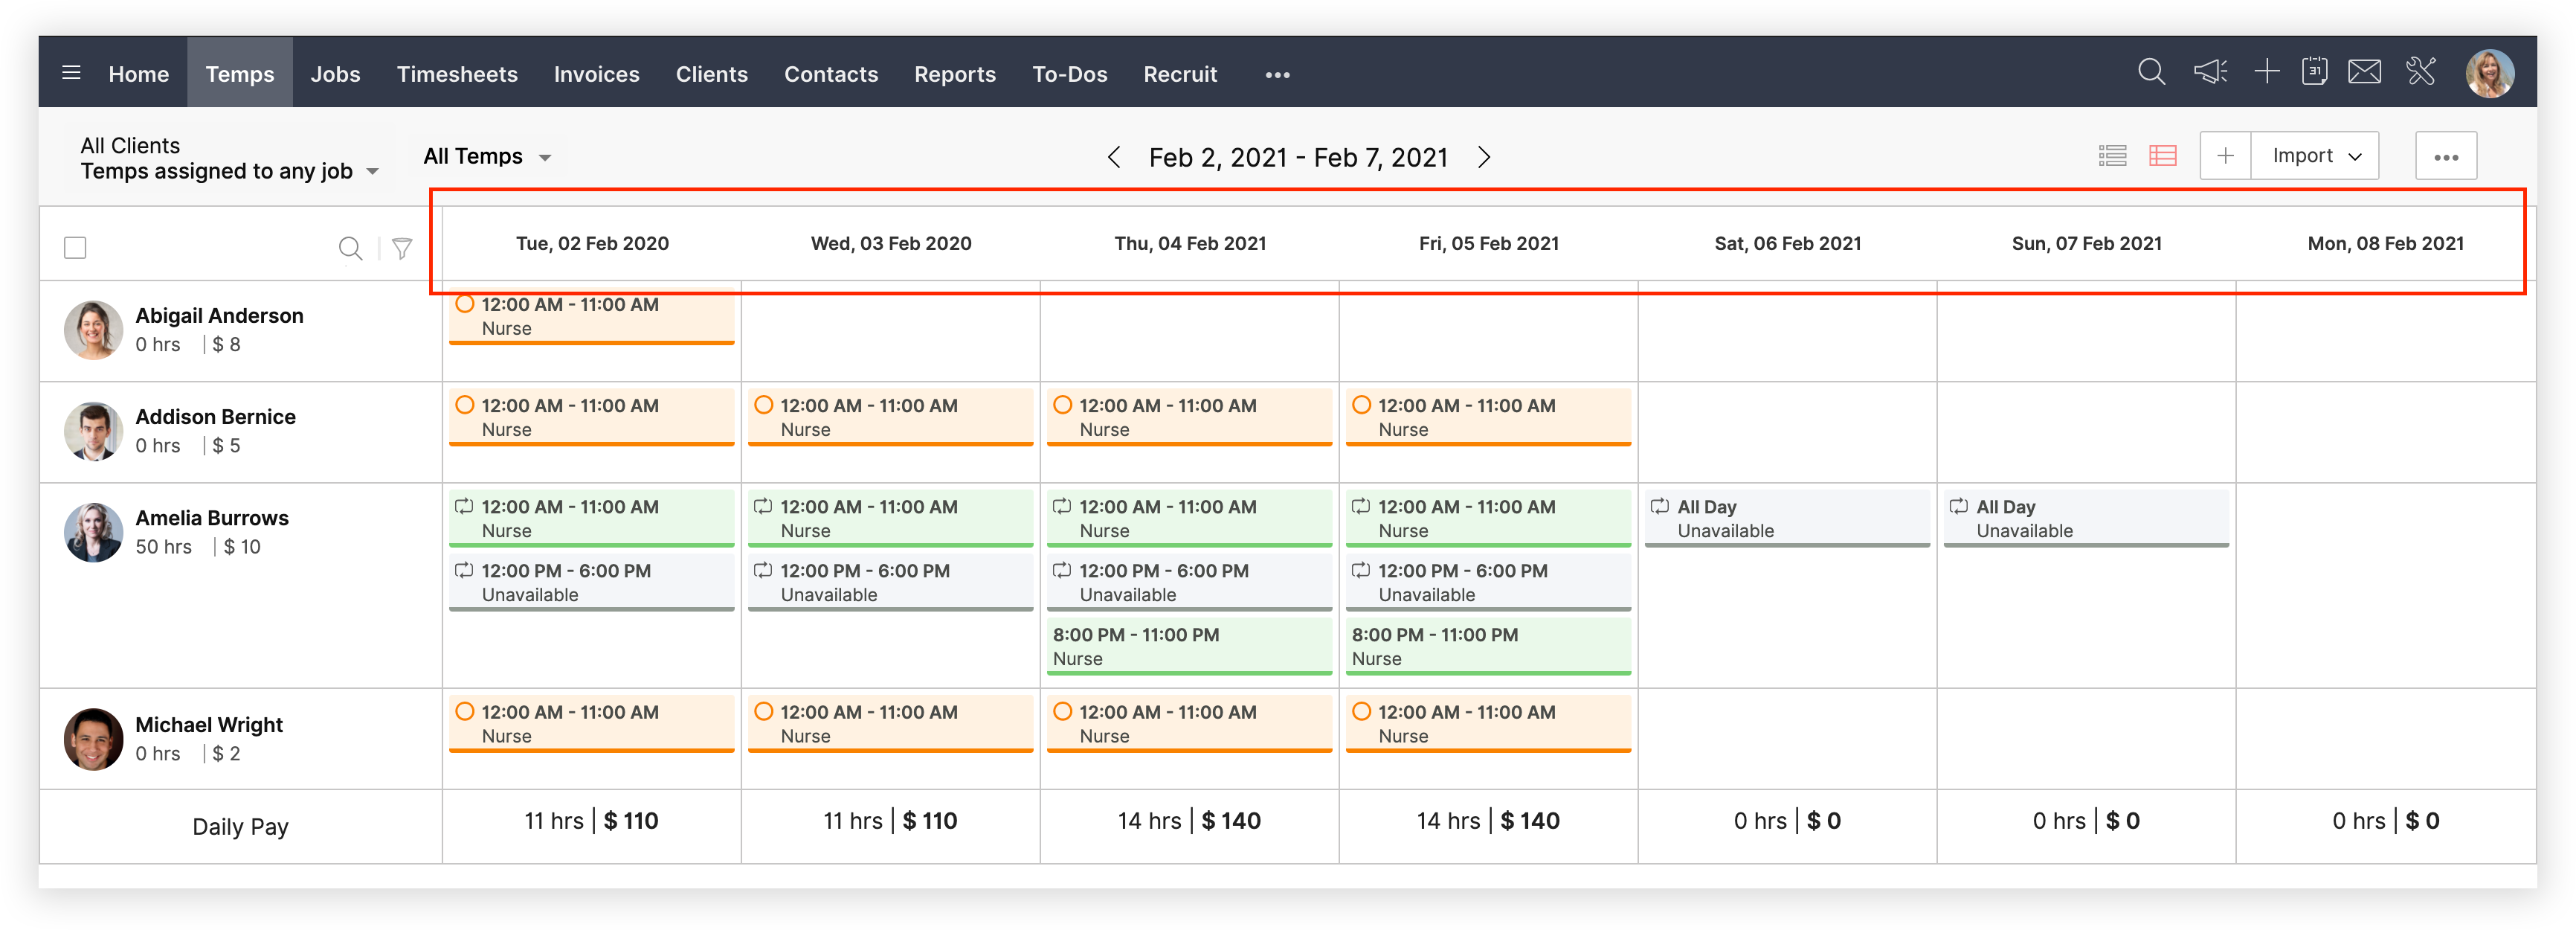Open the announcements megaphone icon
The image size is (2576, 930).
pos(2210,72)
